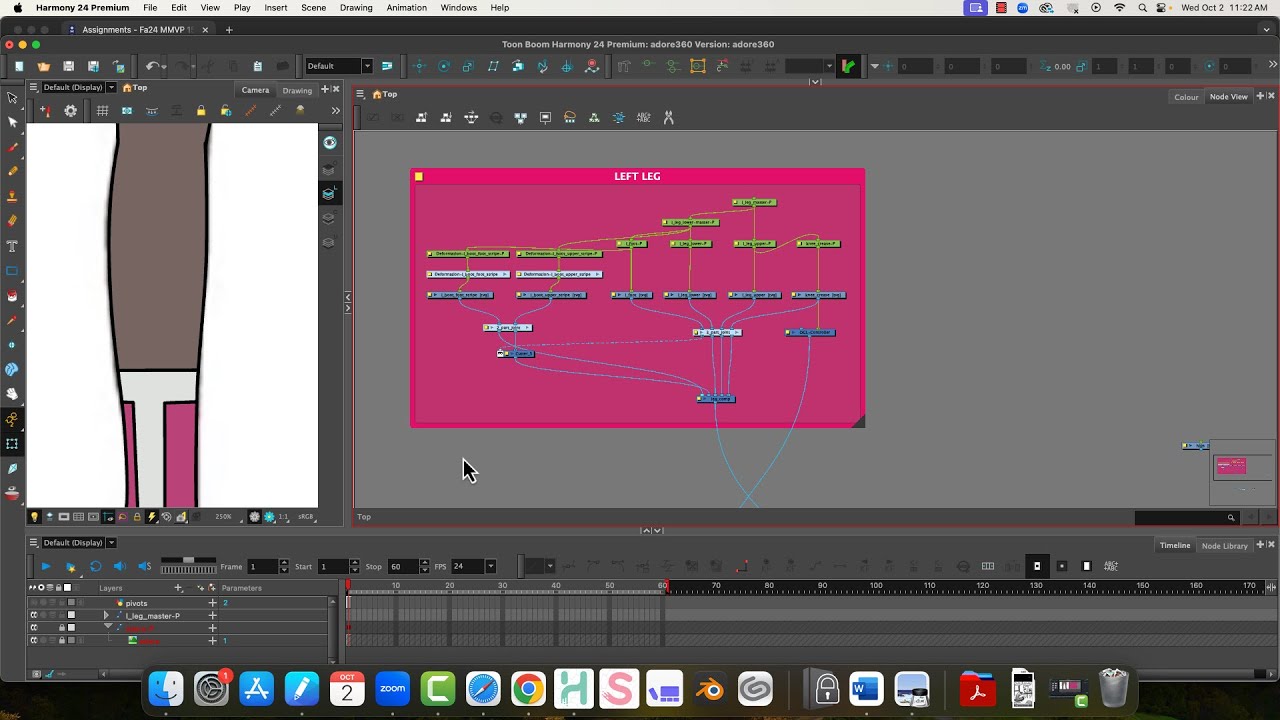Open the Scene menu

(313, 8)
